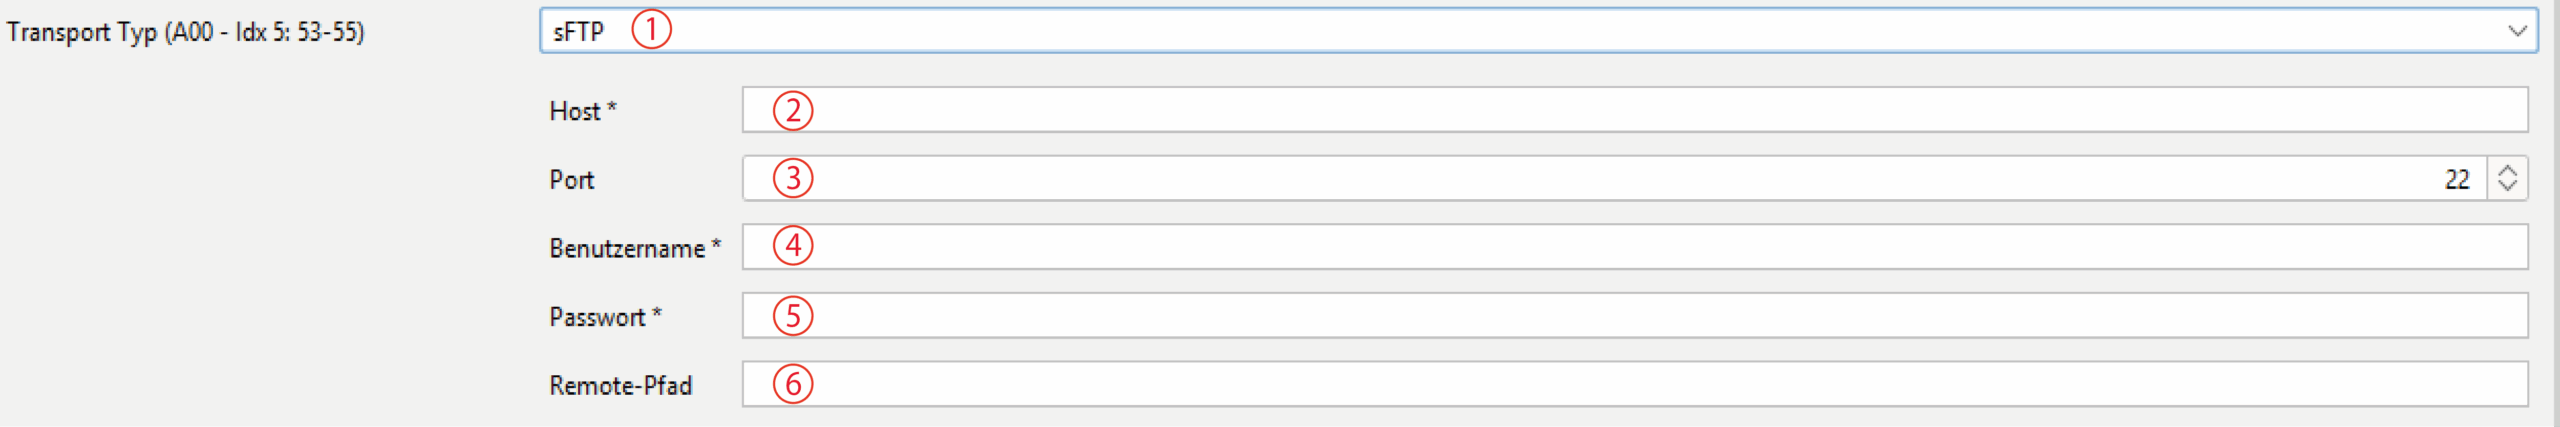Click the Remote-Pfad label
The image size is (2560, 427).
pos(620,385)
